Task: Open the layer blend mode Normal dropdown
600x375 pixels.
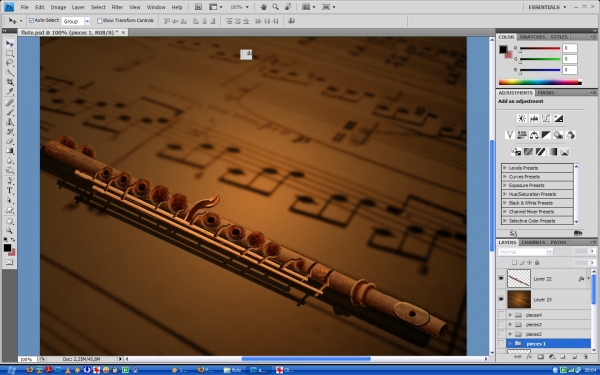Action: tap(525, 252)
